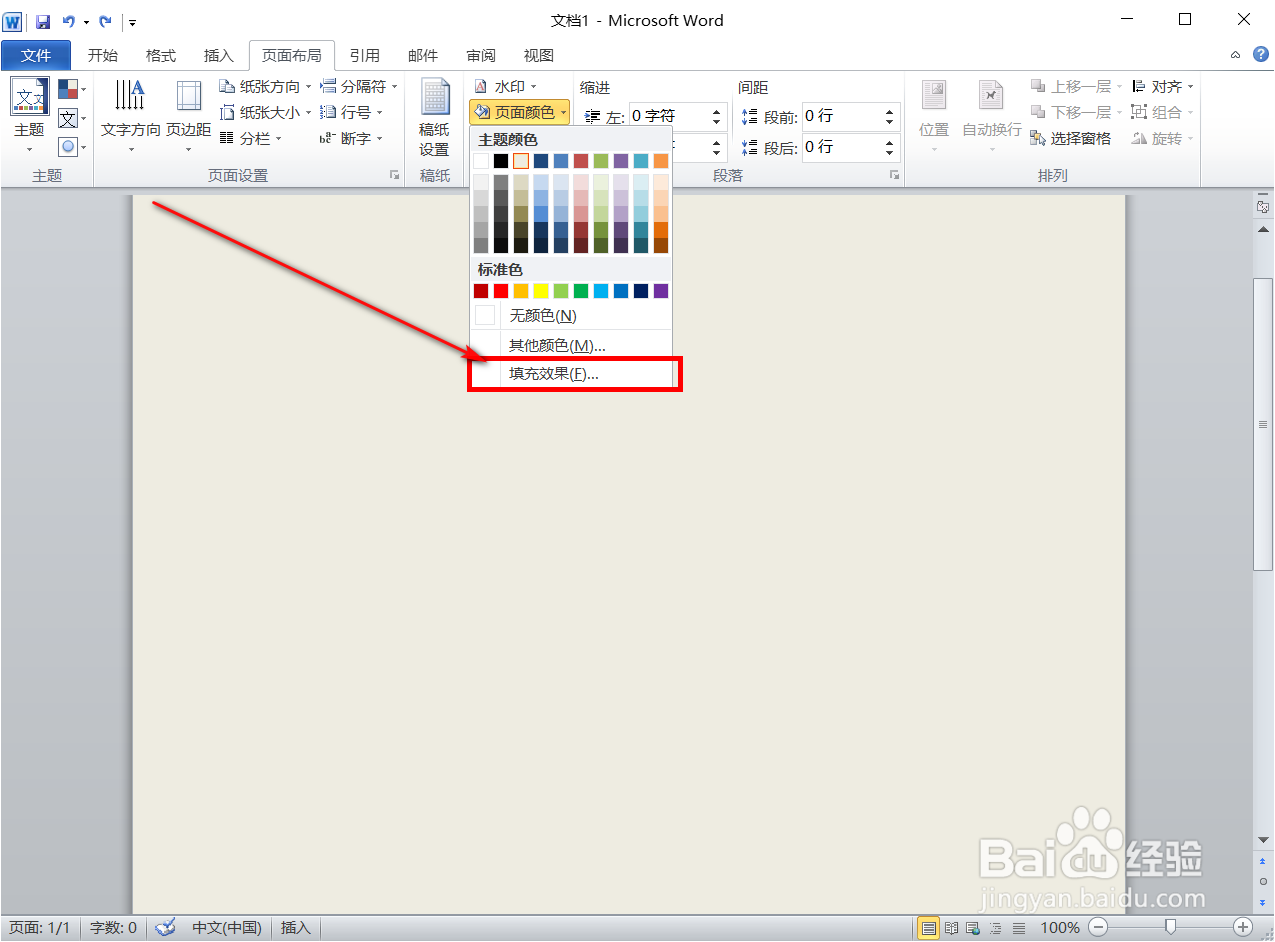Choose Fill Effects (填充效果) option
The image size is (1275, 942).
click(571, 374)
